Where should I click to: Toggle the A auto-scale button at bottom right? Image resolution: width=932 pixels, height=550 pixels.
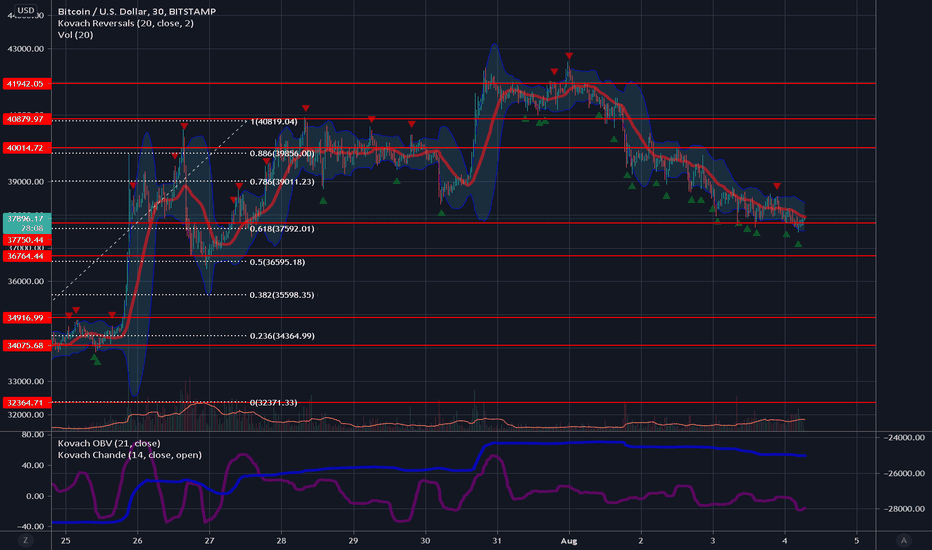[903, 540]
